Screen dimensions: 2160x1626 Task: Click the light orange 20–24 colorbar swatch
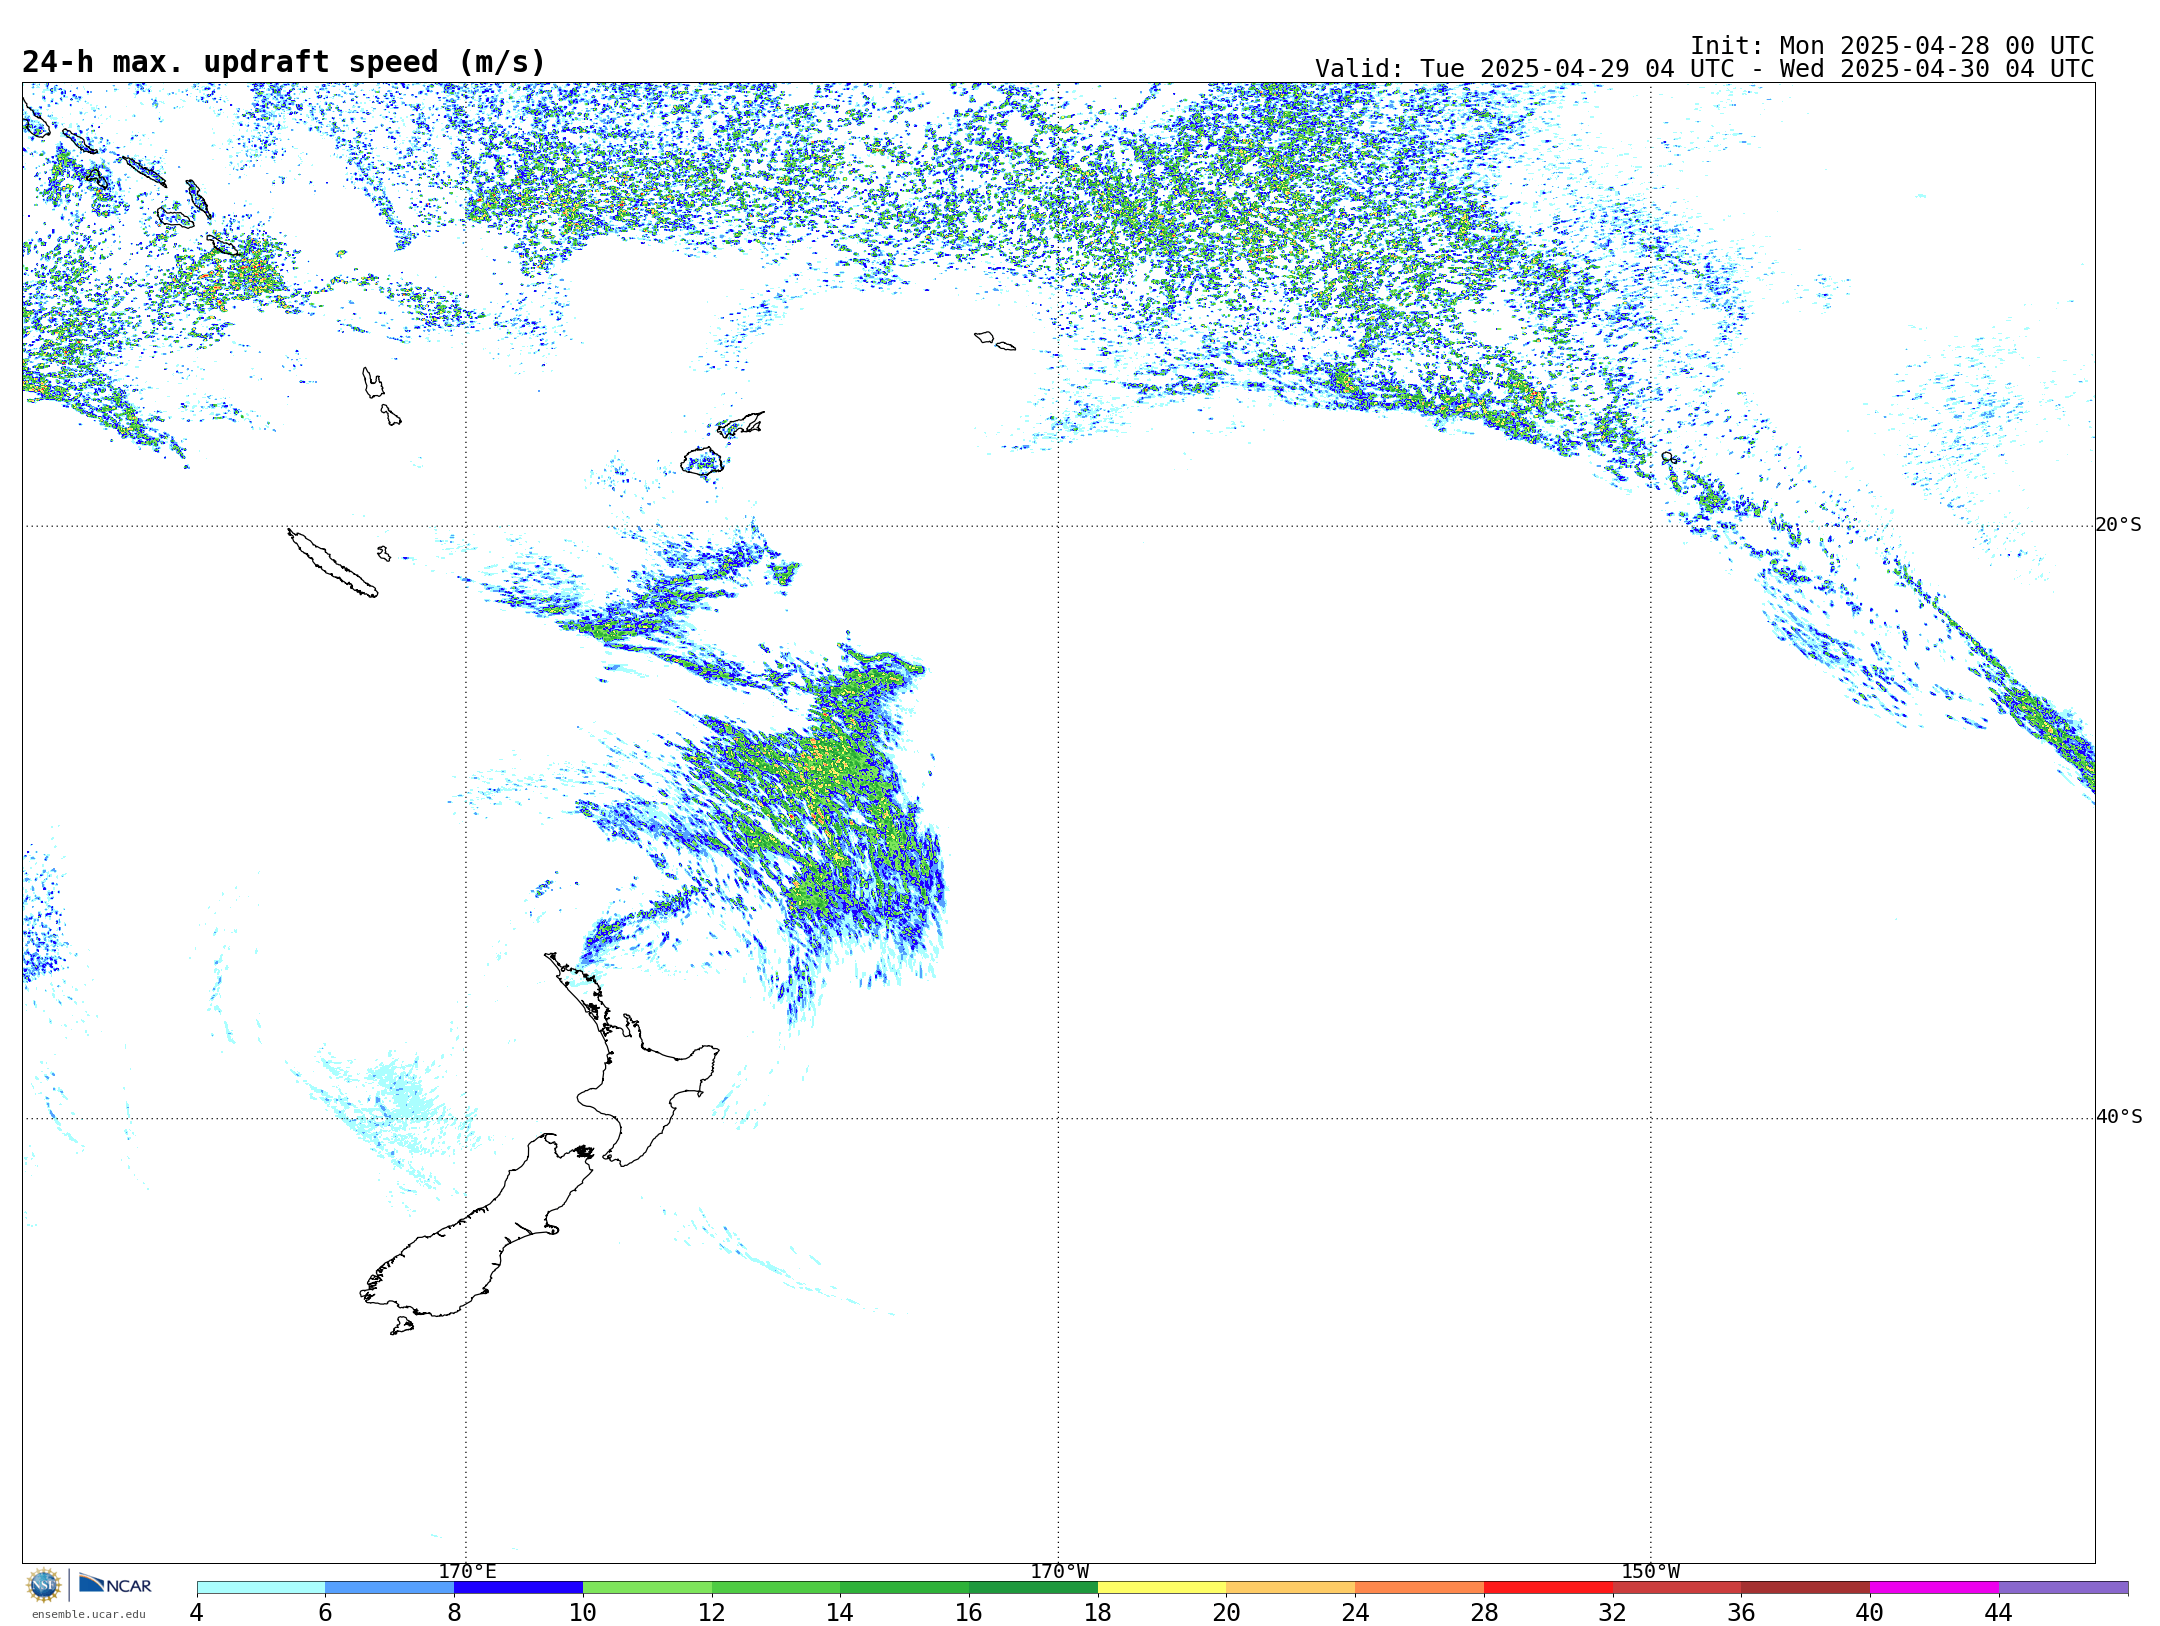[x=1291, y=1588]
